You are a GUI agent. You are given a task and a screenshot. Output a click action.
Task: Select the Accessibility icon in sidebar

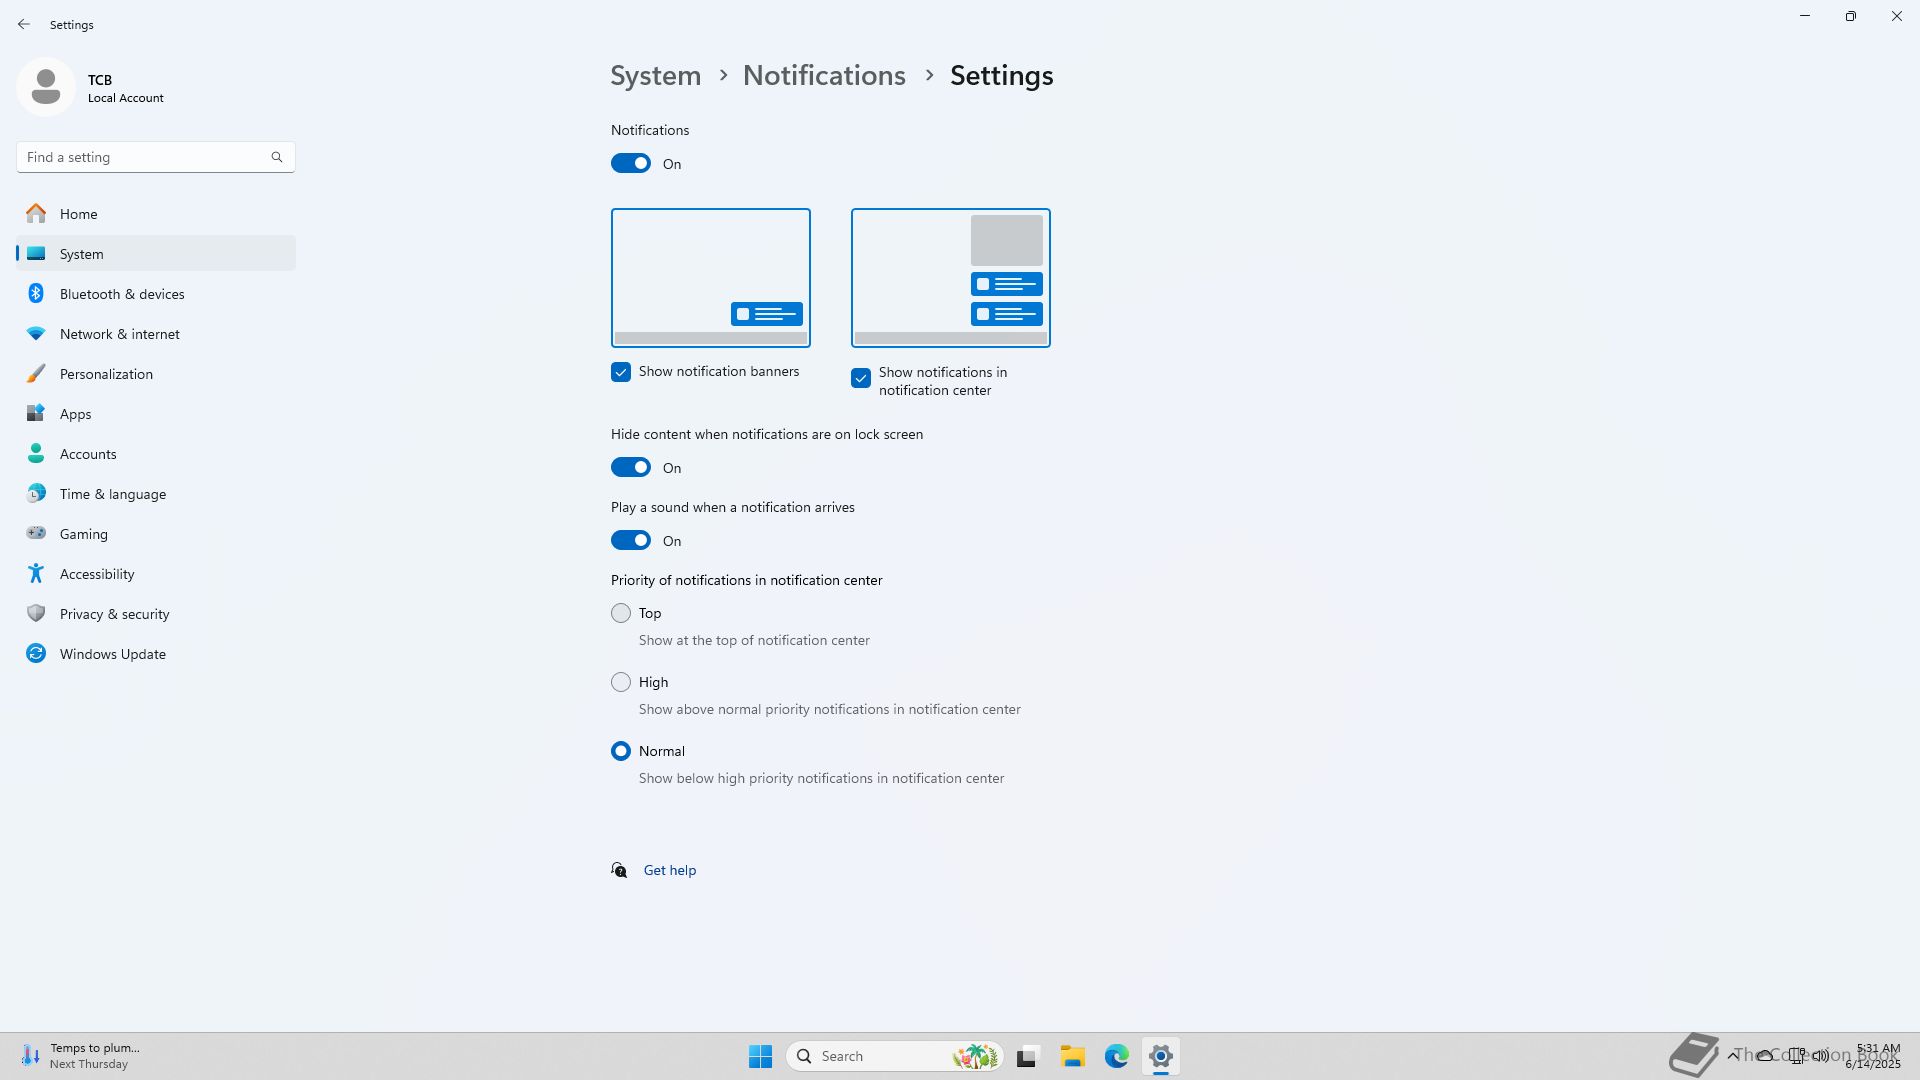coord(36,574)
